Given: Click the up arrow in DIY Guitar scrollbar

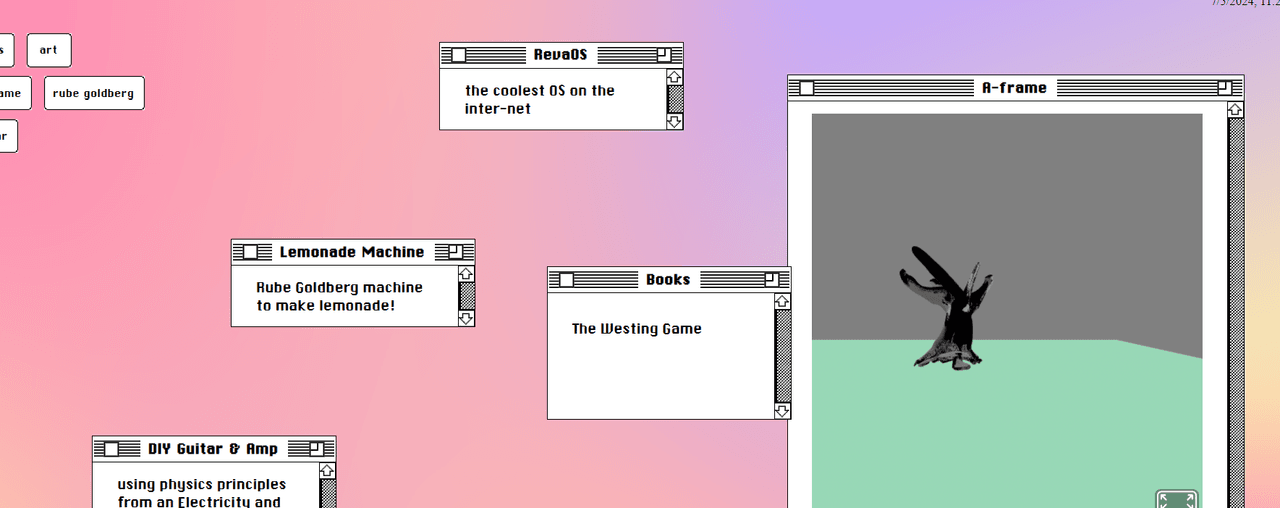Looking at the screenshot, I should (327, 470).
